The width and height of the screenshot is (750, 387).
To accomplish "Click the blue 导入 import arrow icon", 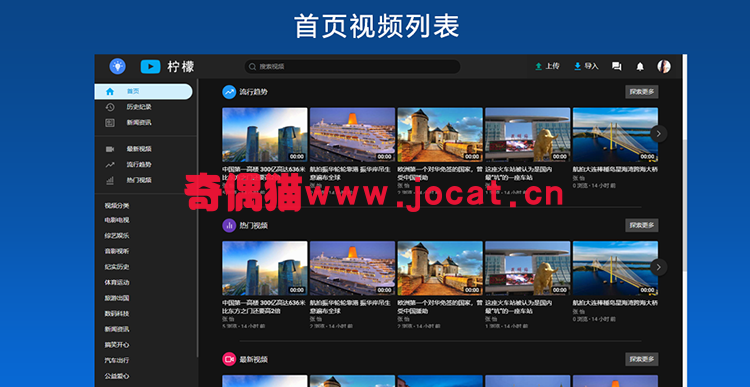I will 578,66.
